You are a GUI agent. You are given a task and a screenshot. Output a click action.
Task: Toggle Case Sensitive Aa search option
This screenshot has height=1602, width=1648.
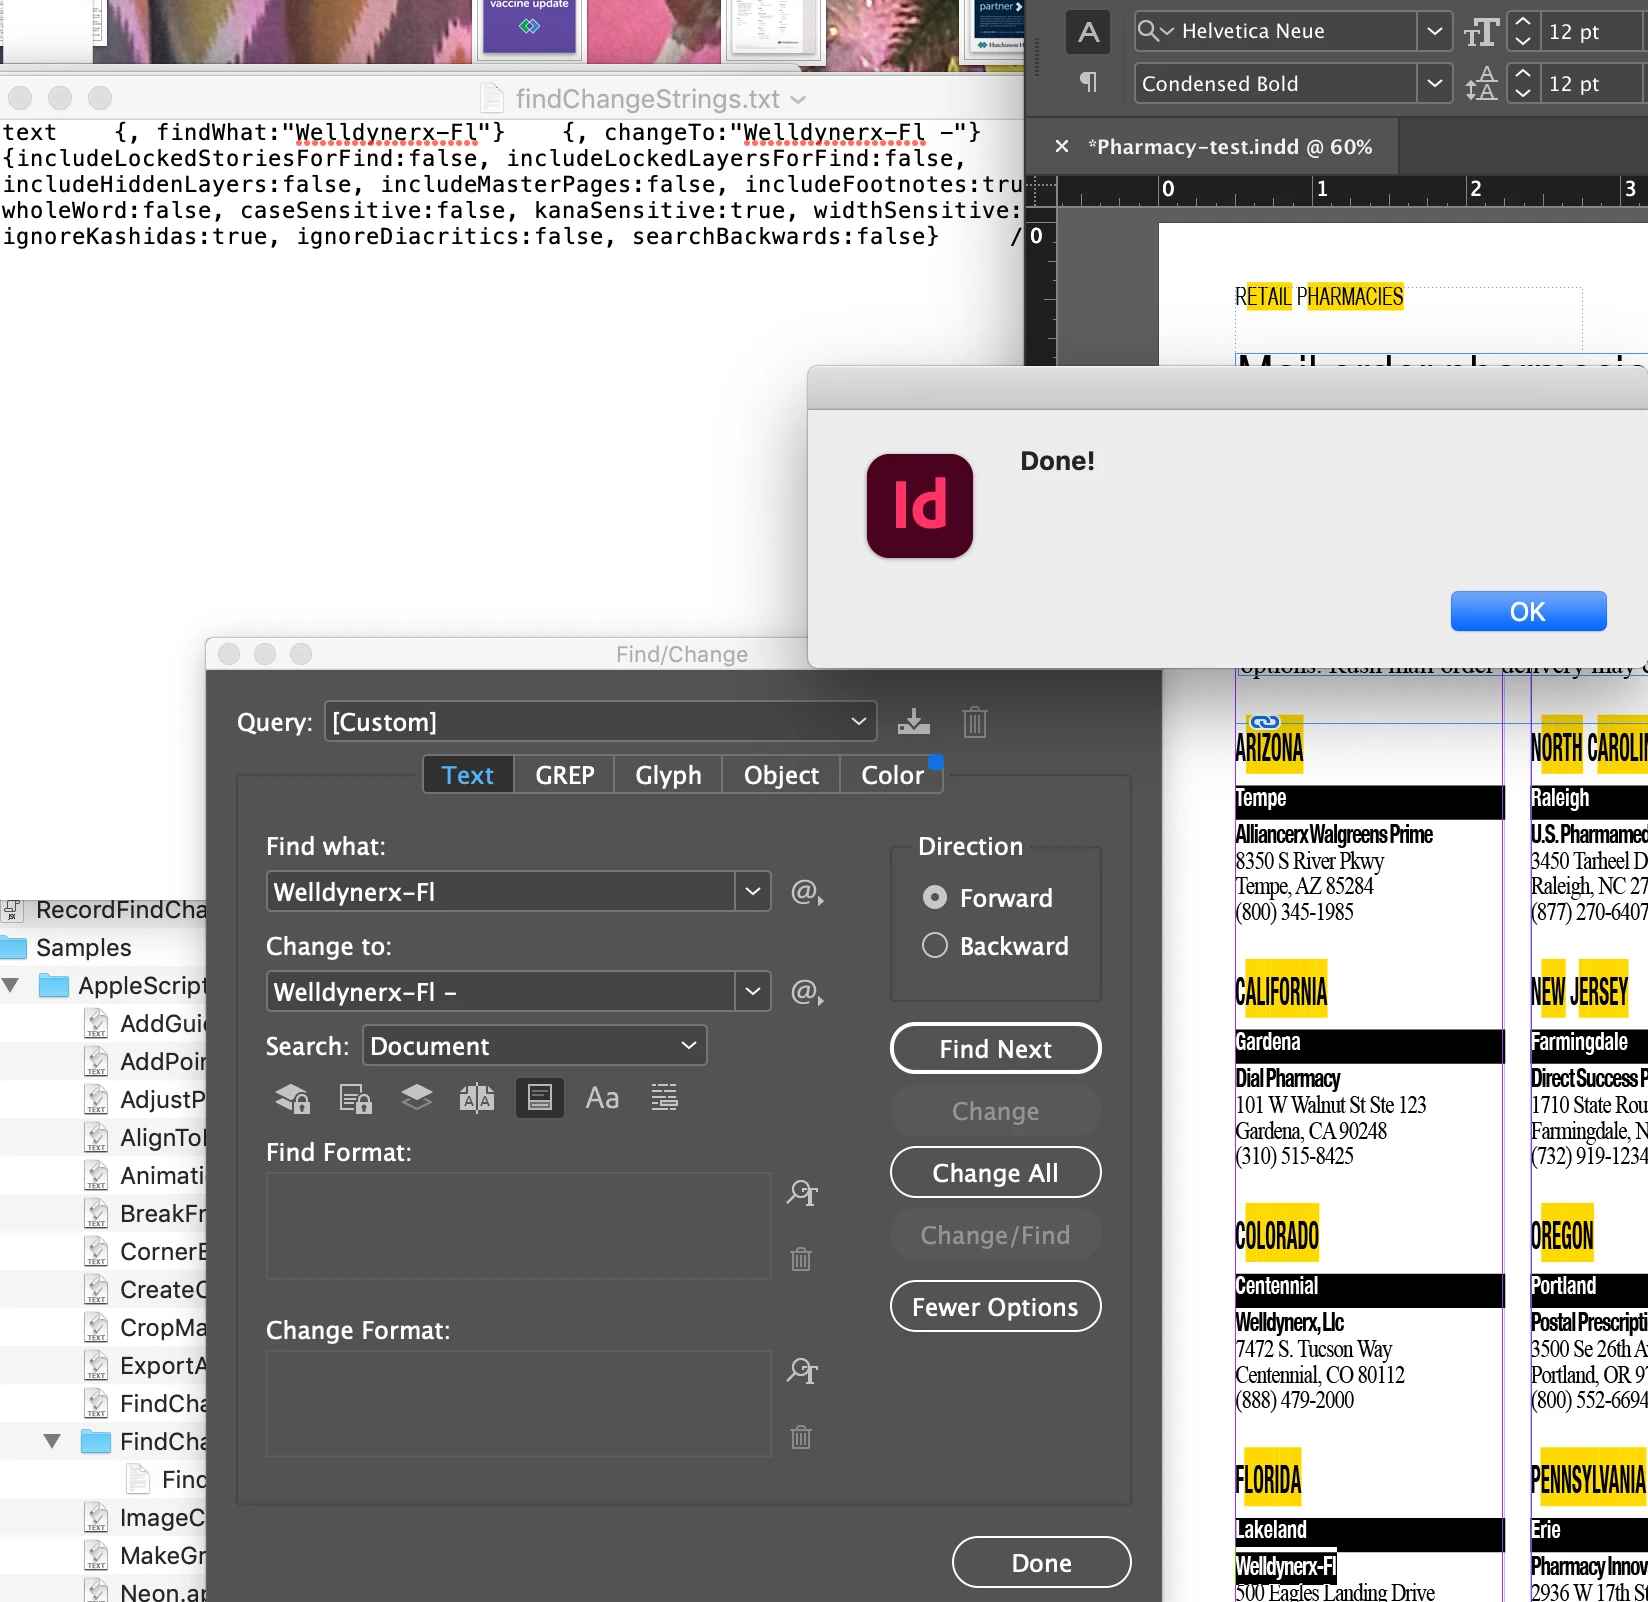point(602,1098)
